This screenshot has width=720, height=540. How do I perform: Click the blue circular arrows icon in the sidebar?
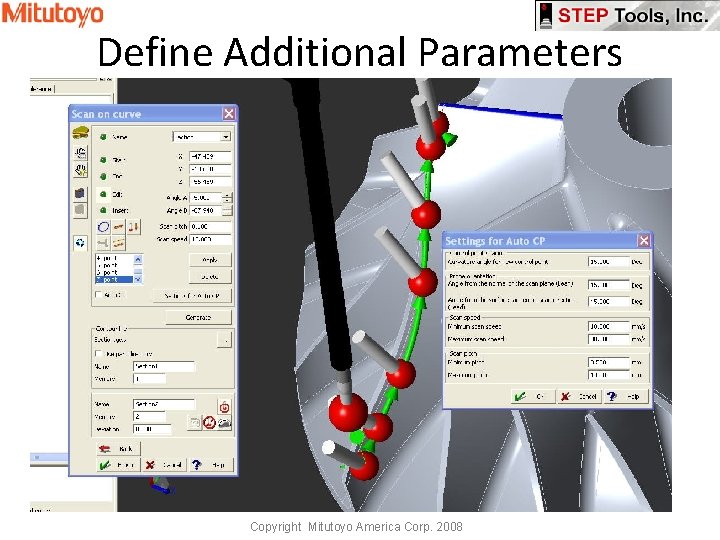80,242
